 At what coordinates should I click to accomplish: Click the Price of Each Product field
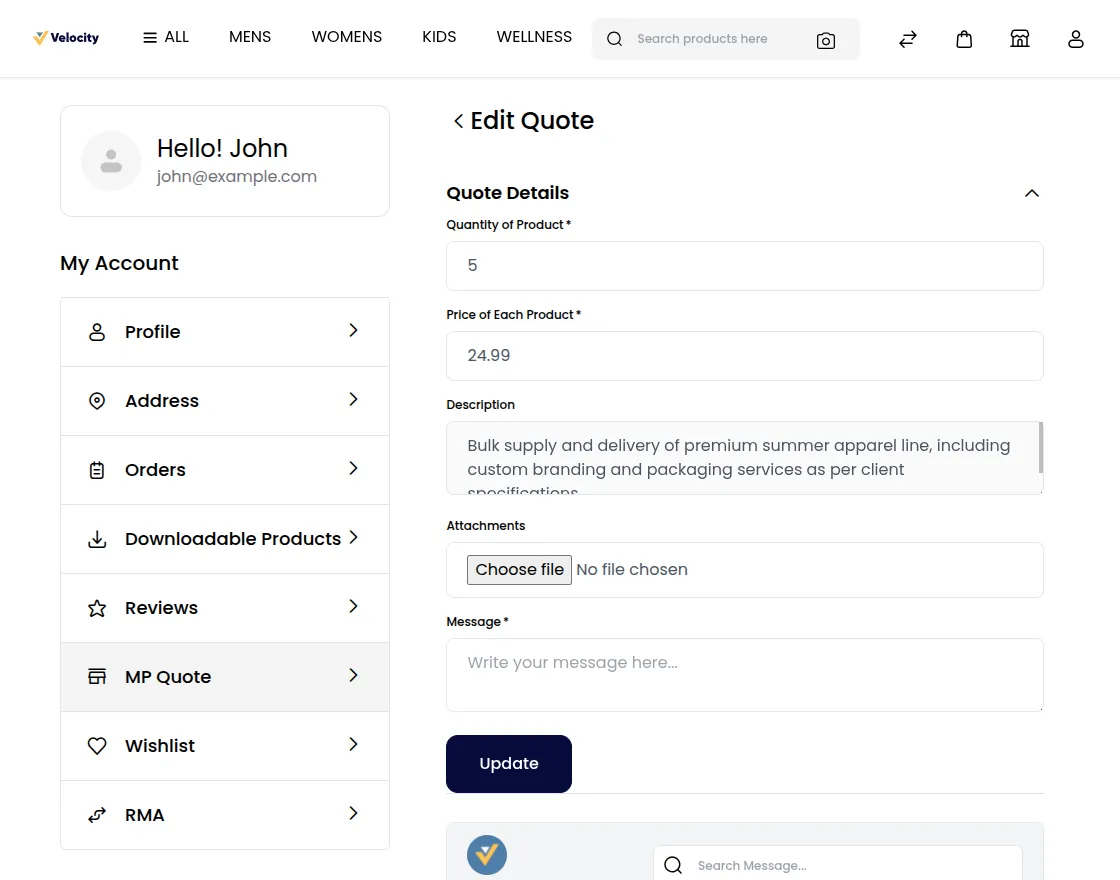[744, 356]
